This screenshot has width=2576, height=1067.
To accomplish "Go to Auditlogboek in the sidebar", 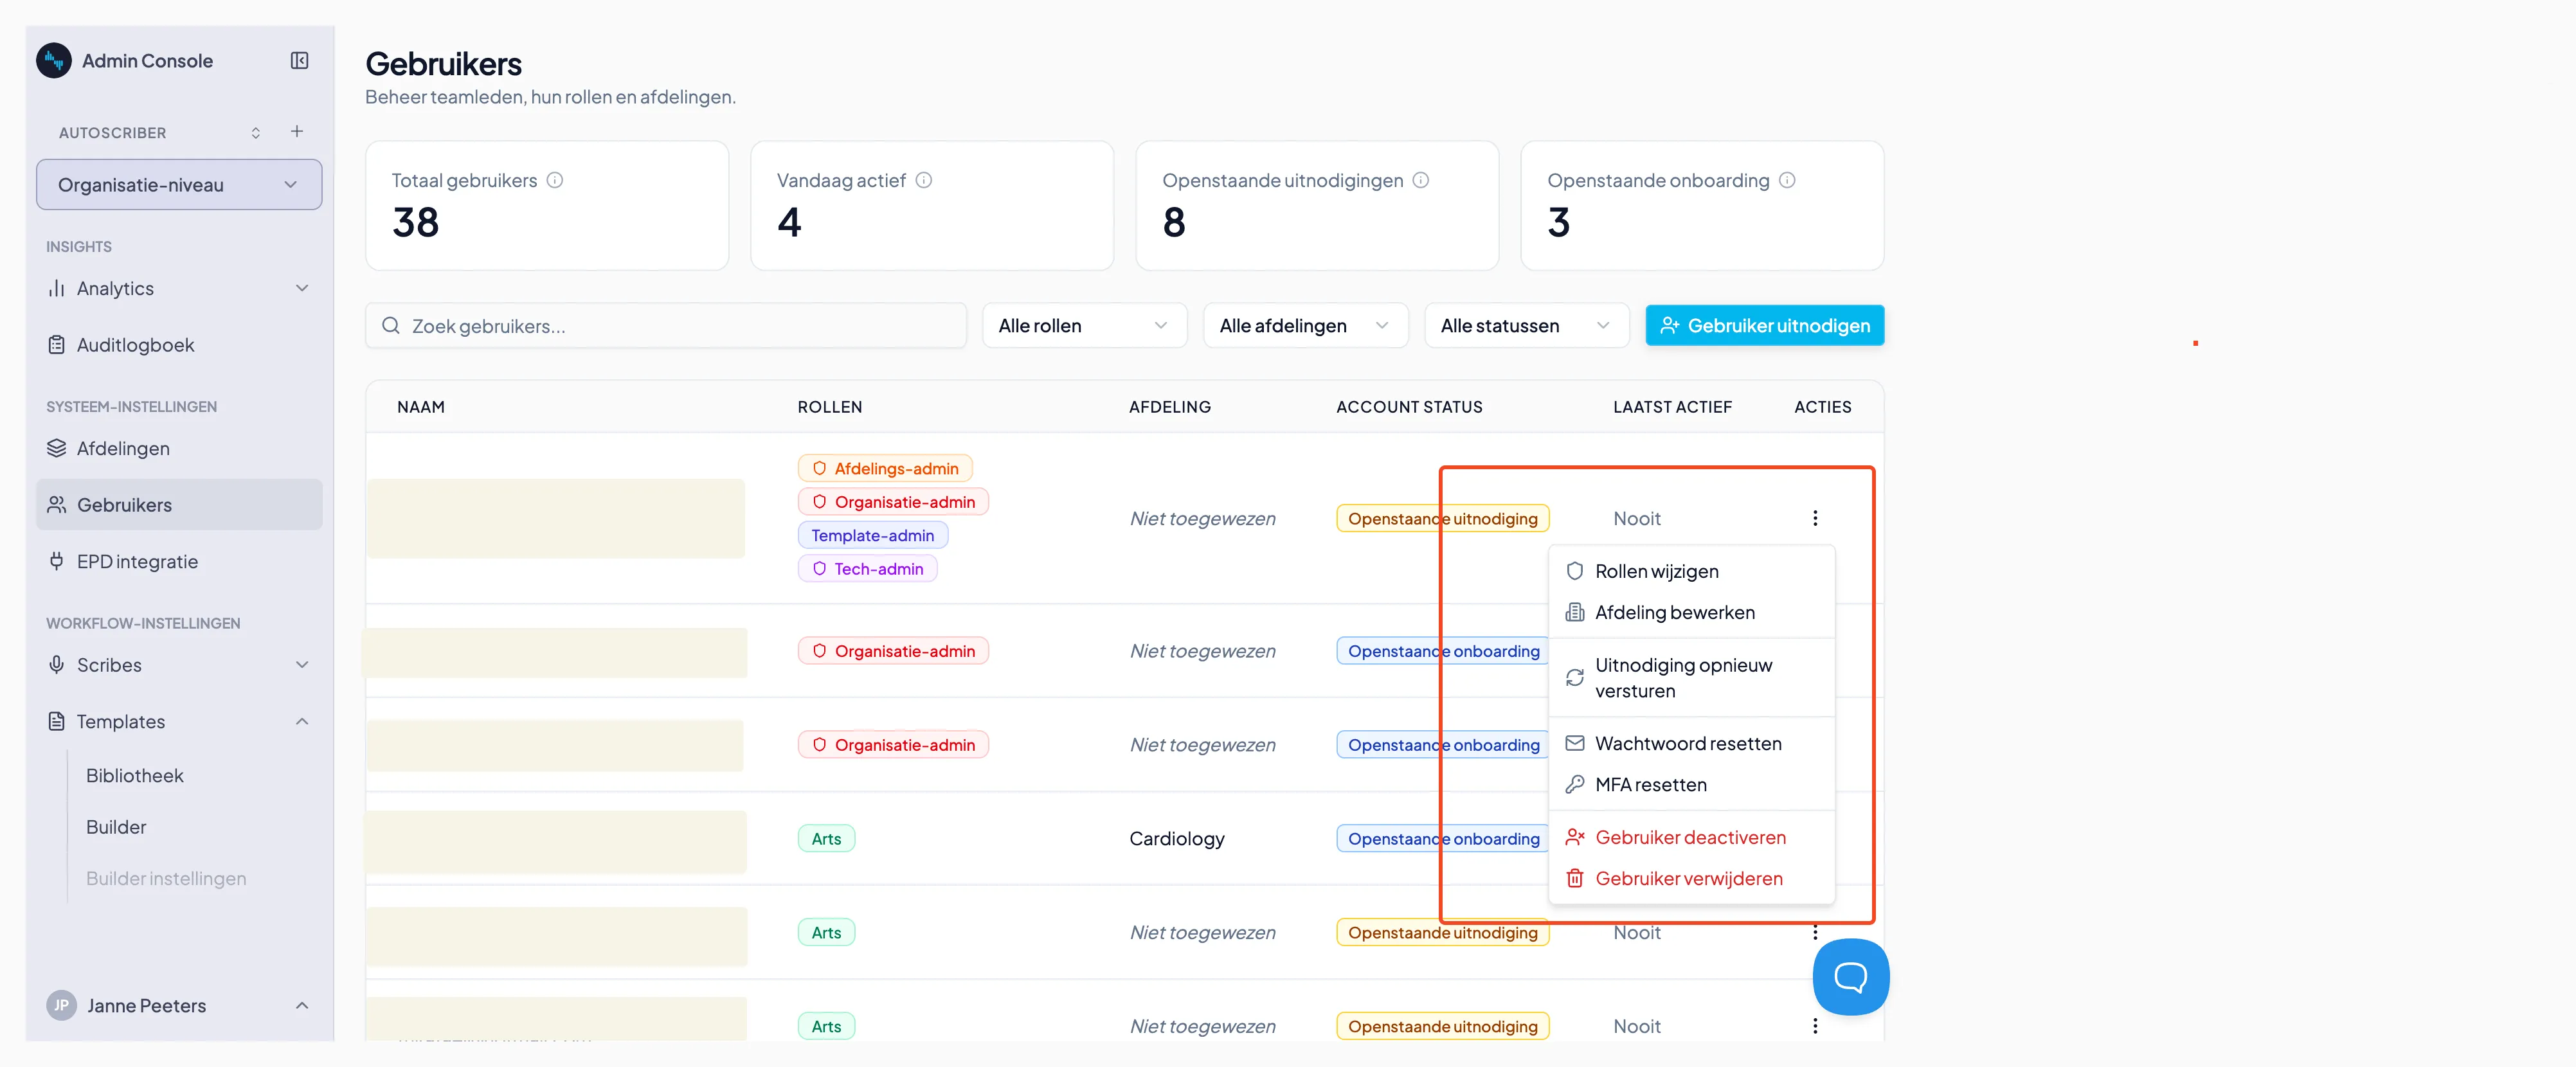I will 179,345.
